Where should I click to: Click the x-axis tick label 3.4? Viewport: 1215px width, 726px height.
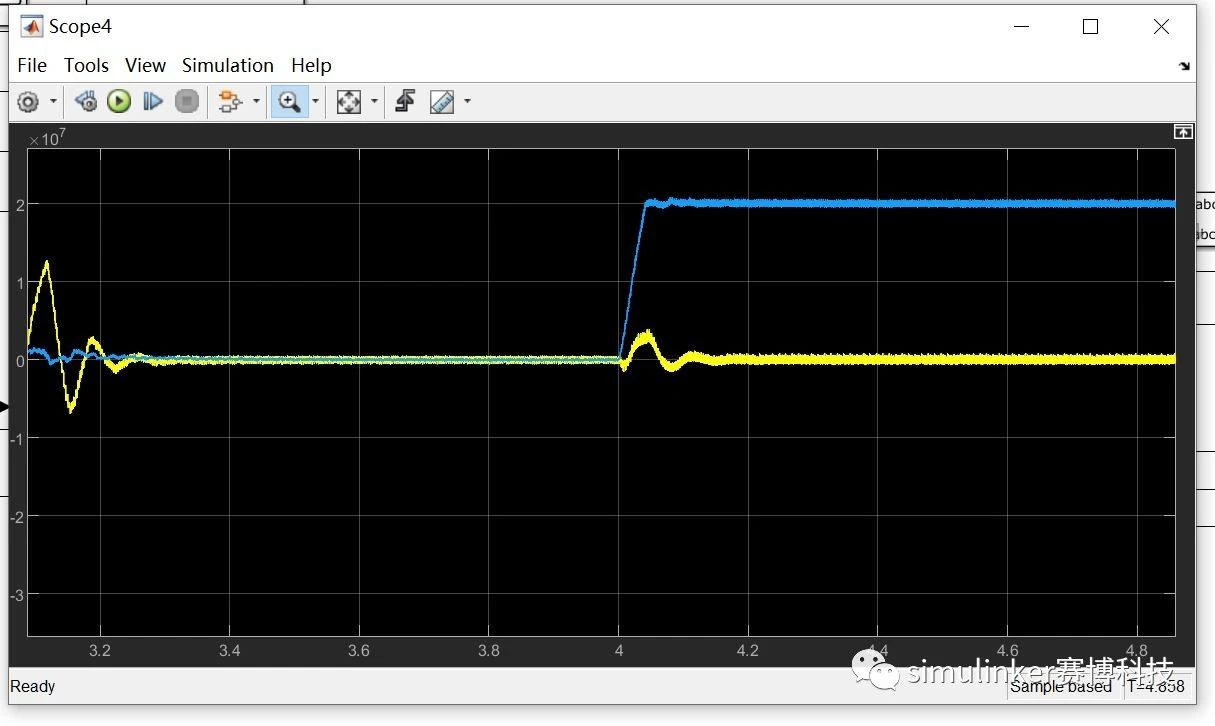click(x=229, y=650)
